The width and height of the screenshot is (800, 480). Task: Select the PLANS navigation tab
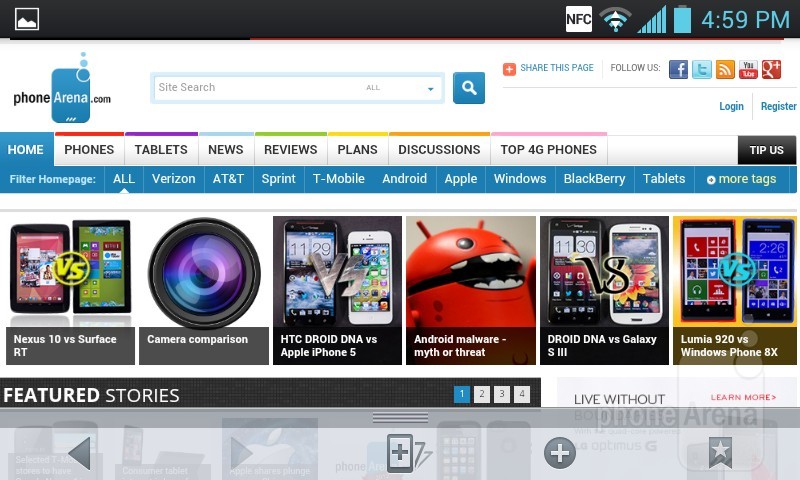pyautogui.click(x=358, y=149)
